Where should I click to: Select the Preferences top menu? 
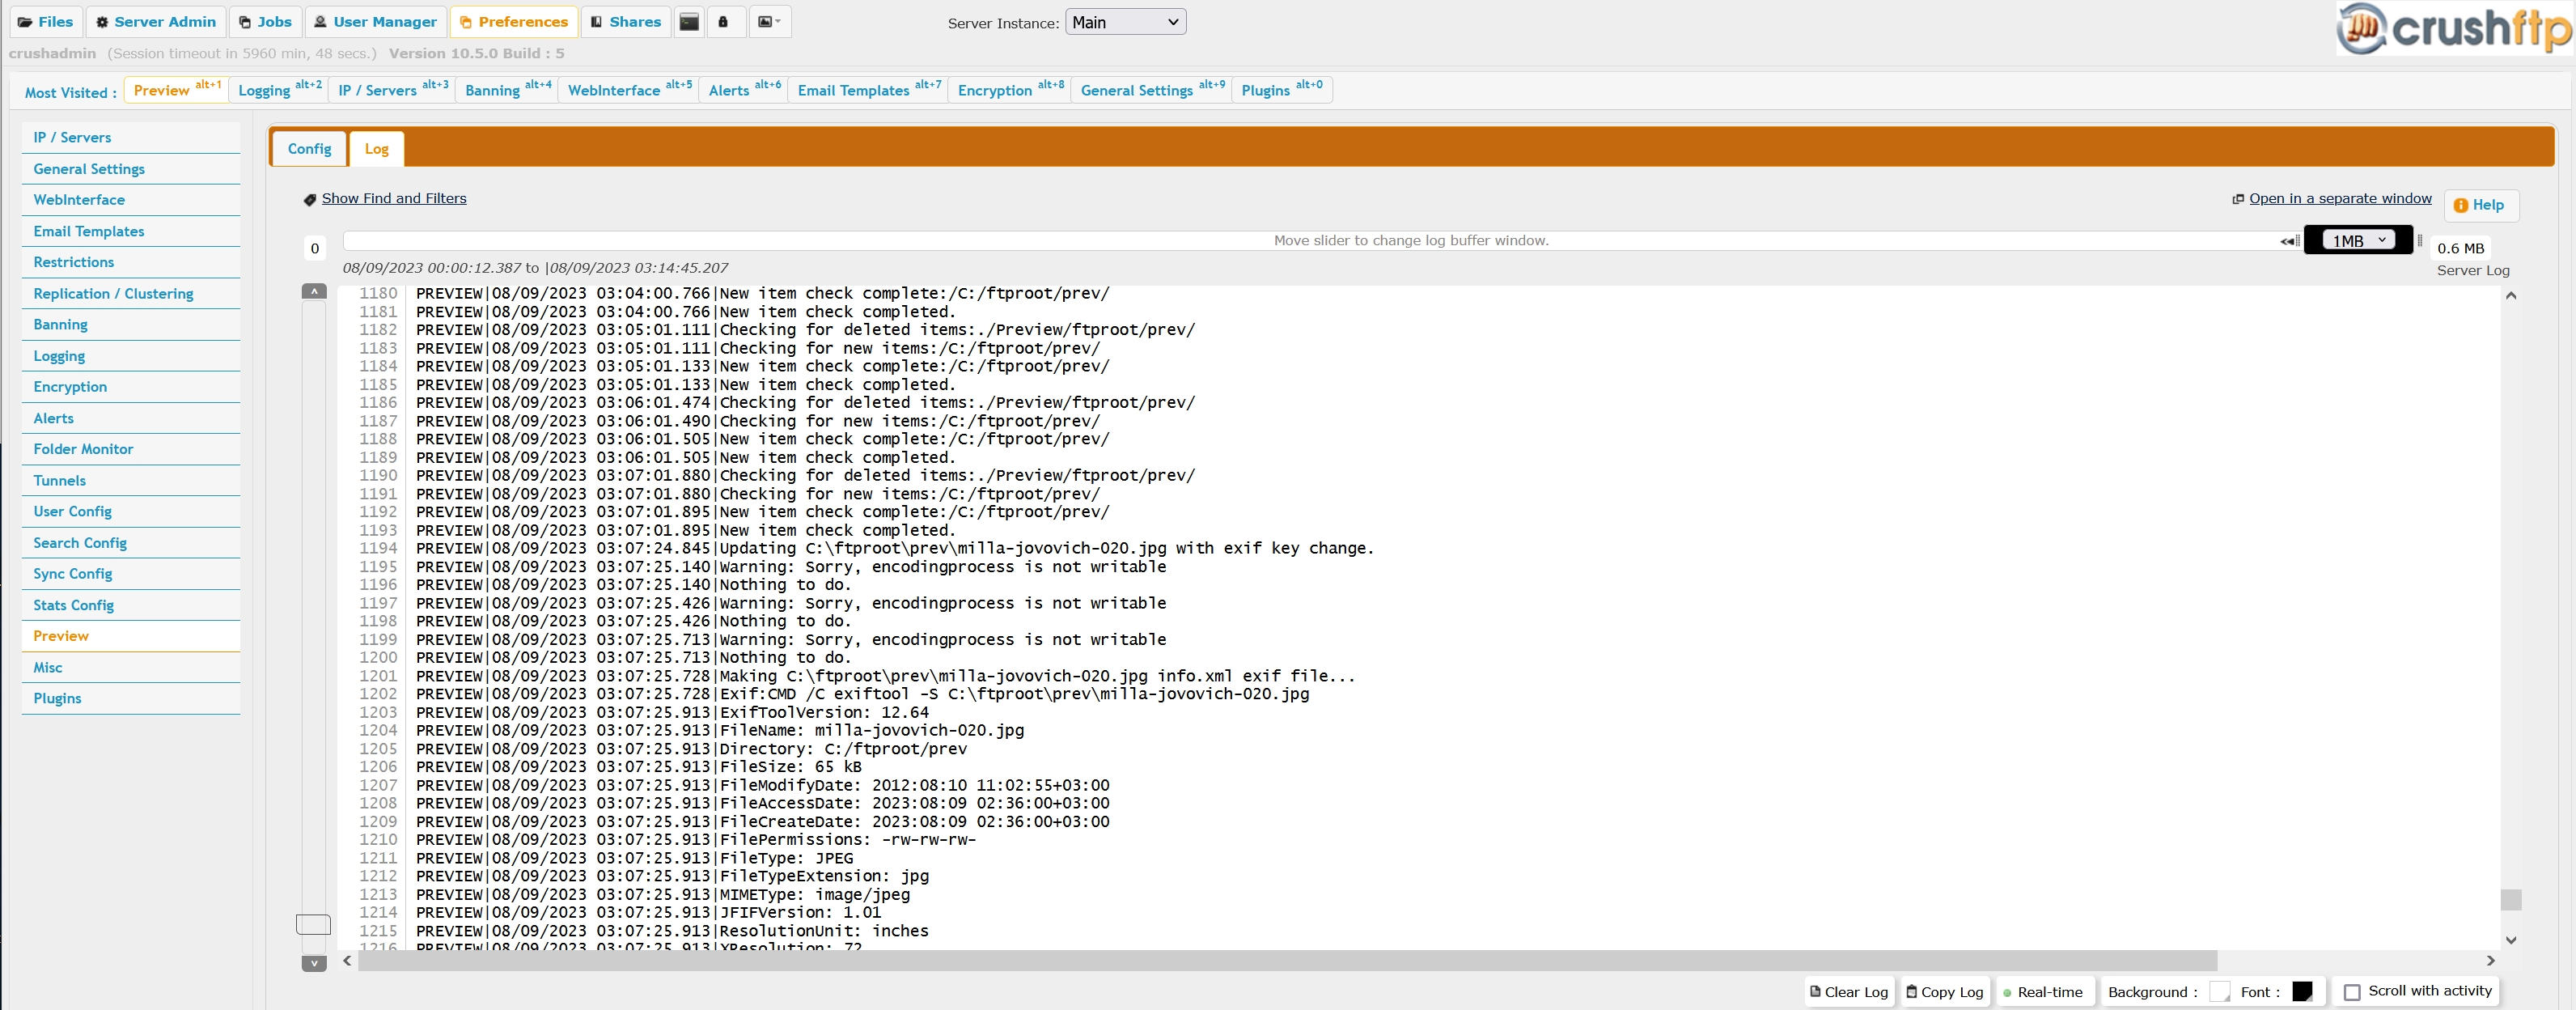coord(514,22)
